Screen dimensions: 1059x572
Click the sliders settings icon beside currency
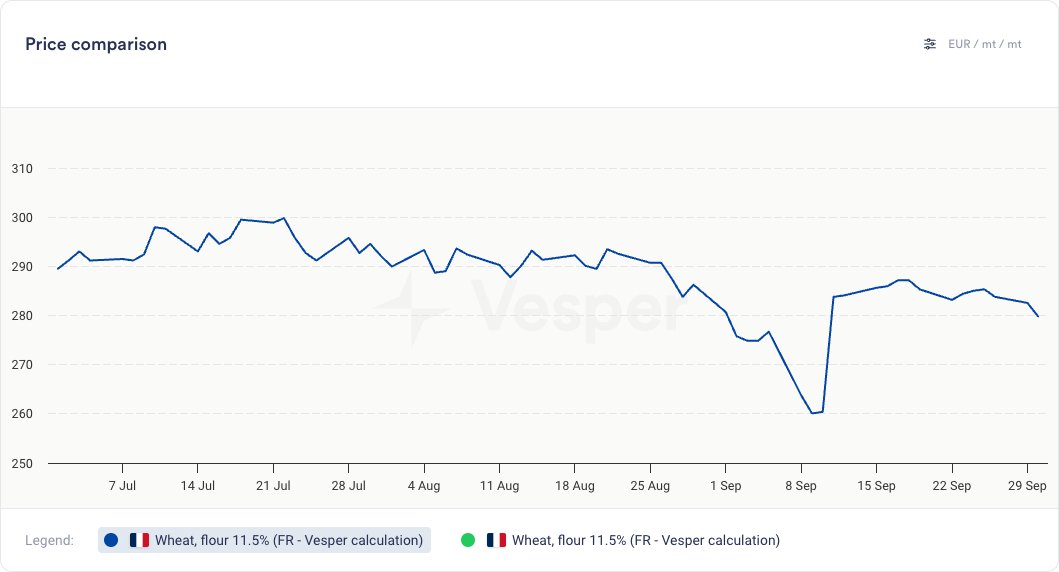930,44
